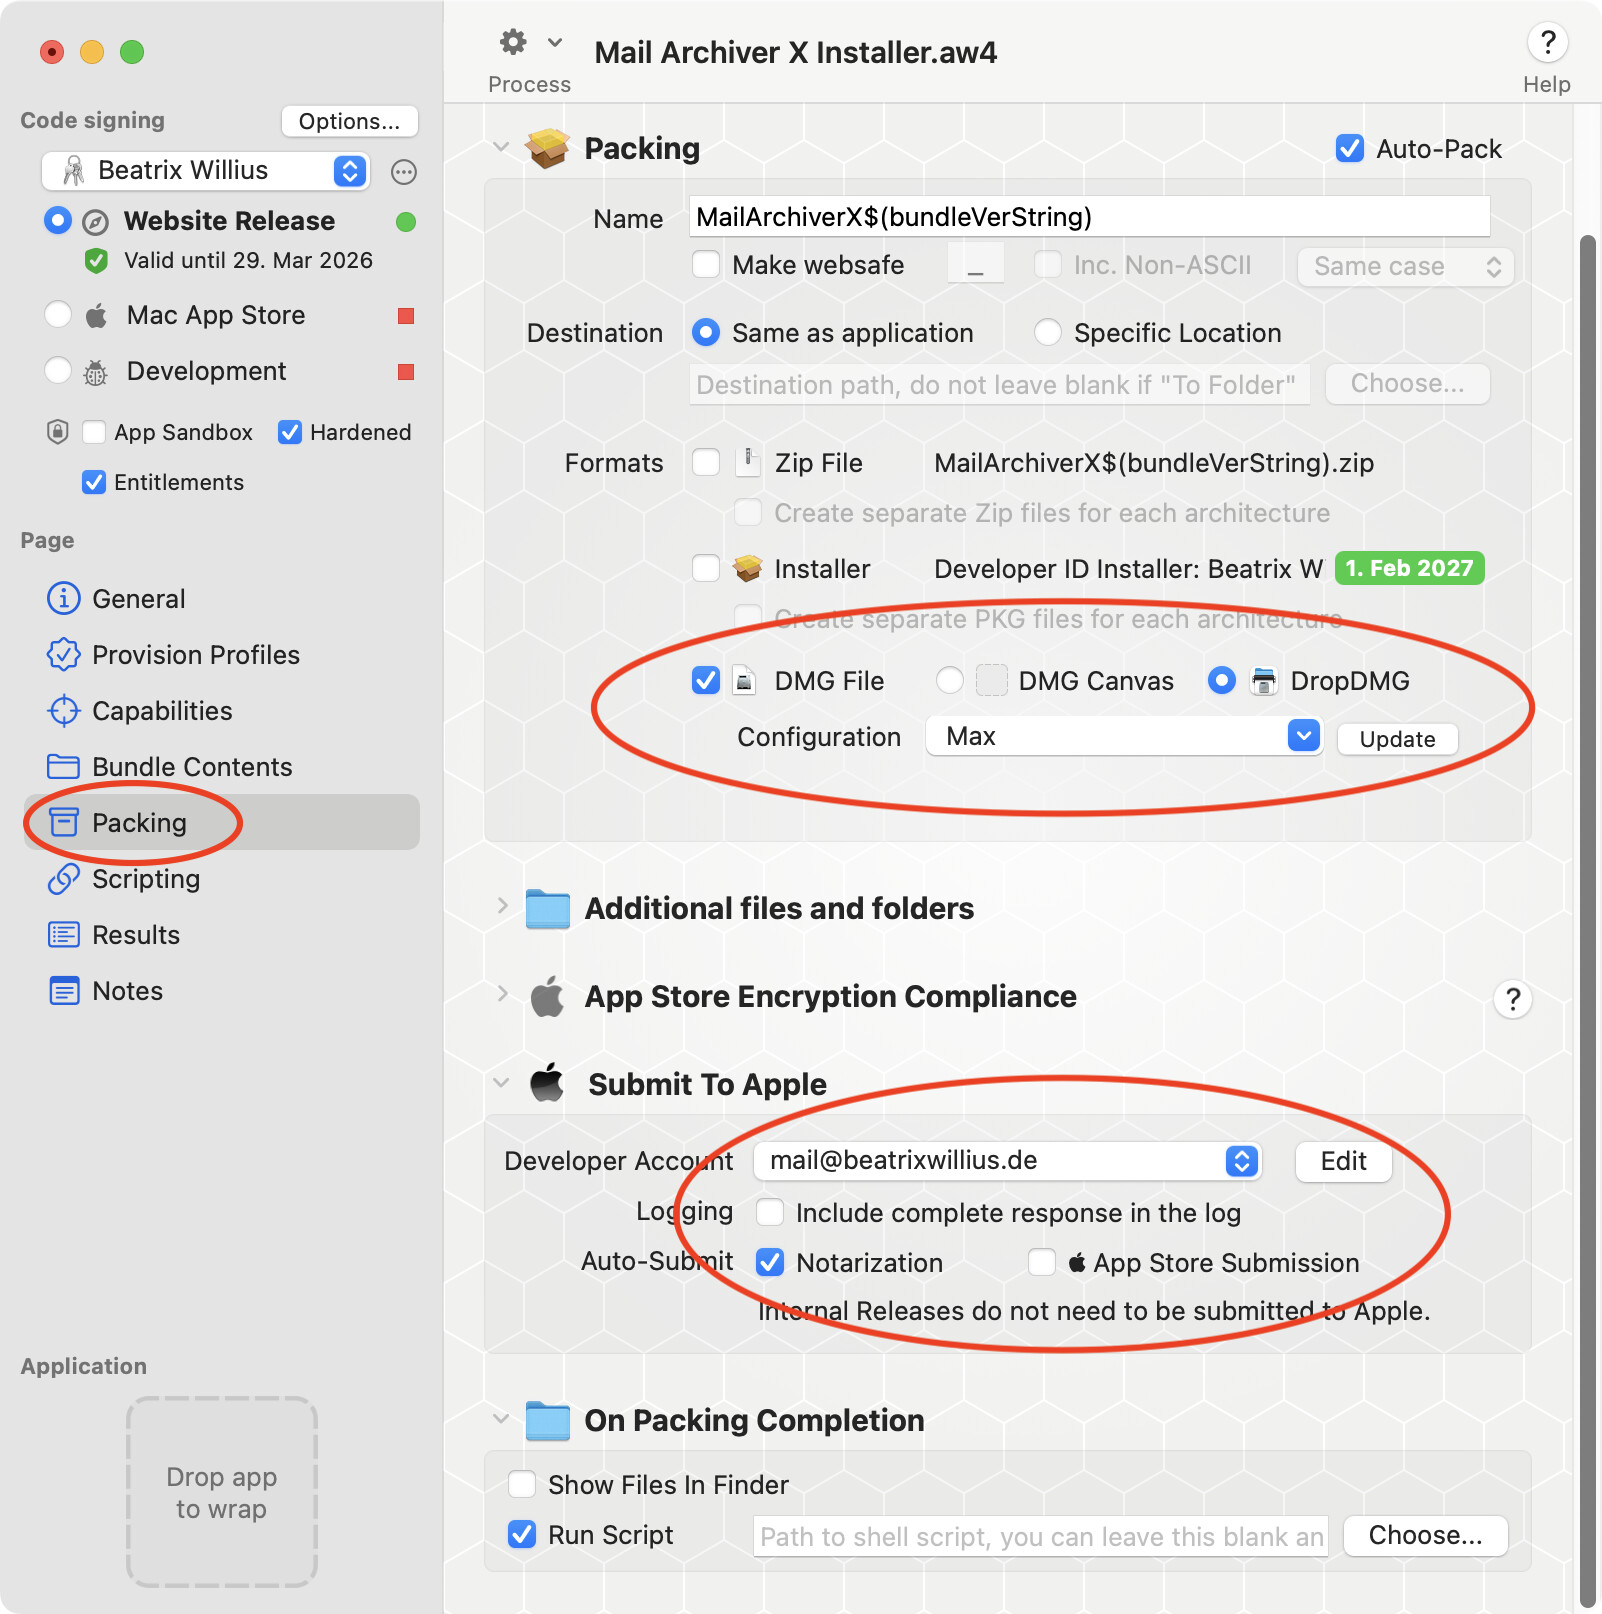1602x1614 pixels.
Task: Open the Capabilities page
Action: [222, 711]
